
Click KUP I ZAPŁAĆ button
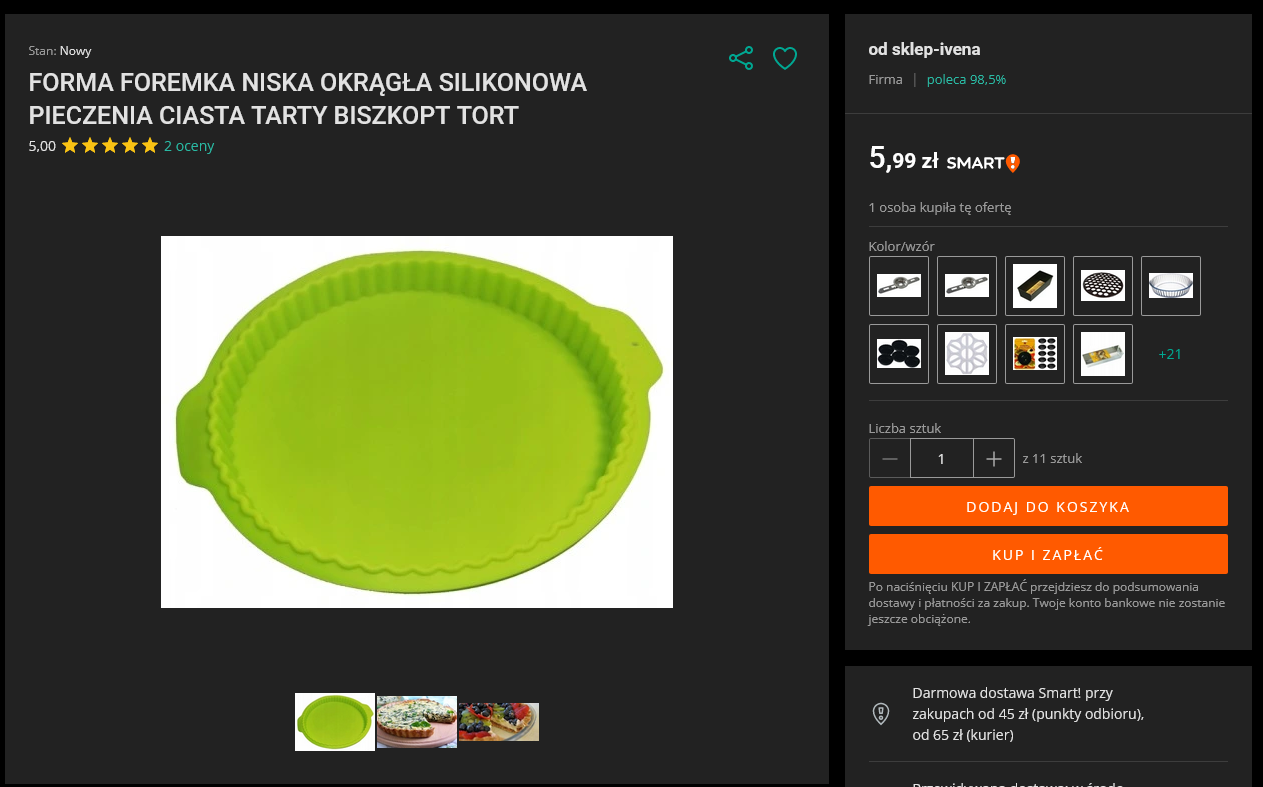pos(1048,554)
